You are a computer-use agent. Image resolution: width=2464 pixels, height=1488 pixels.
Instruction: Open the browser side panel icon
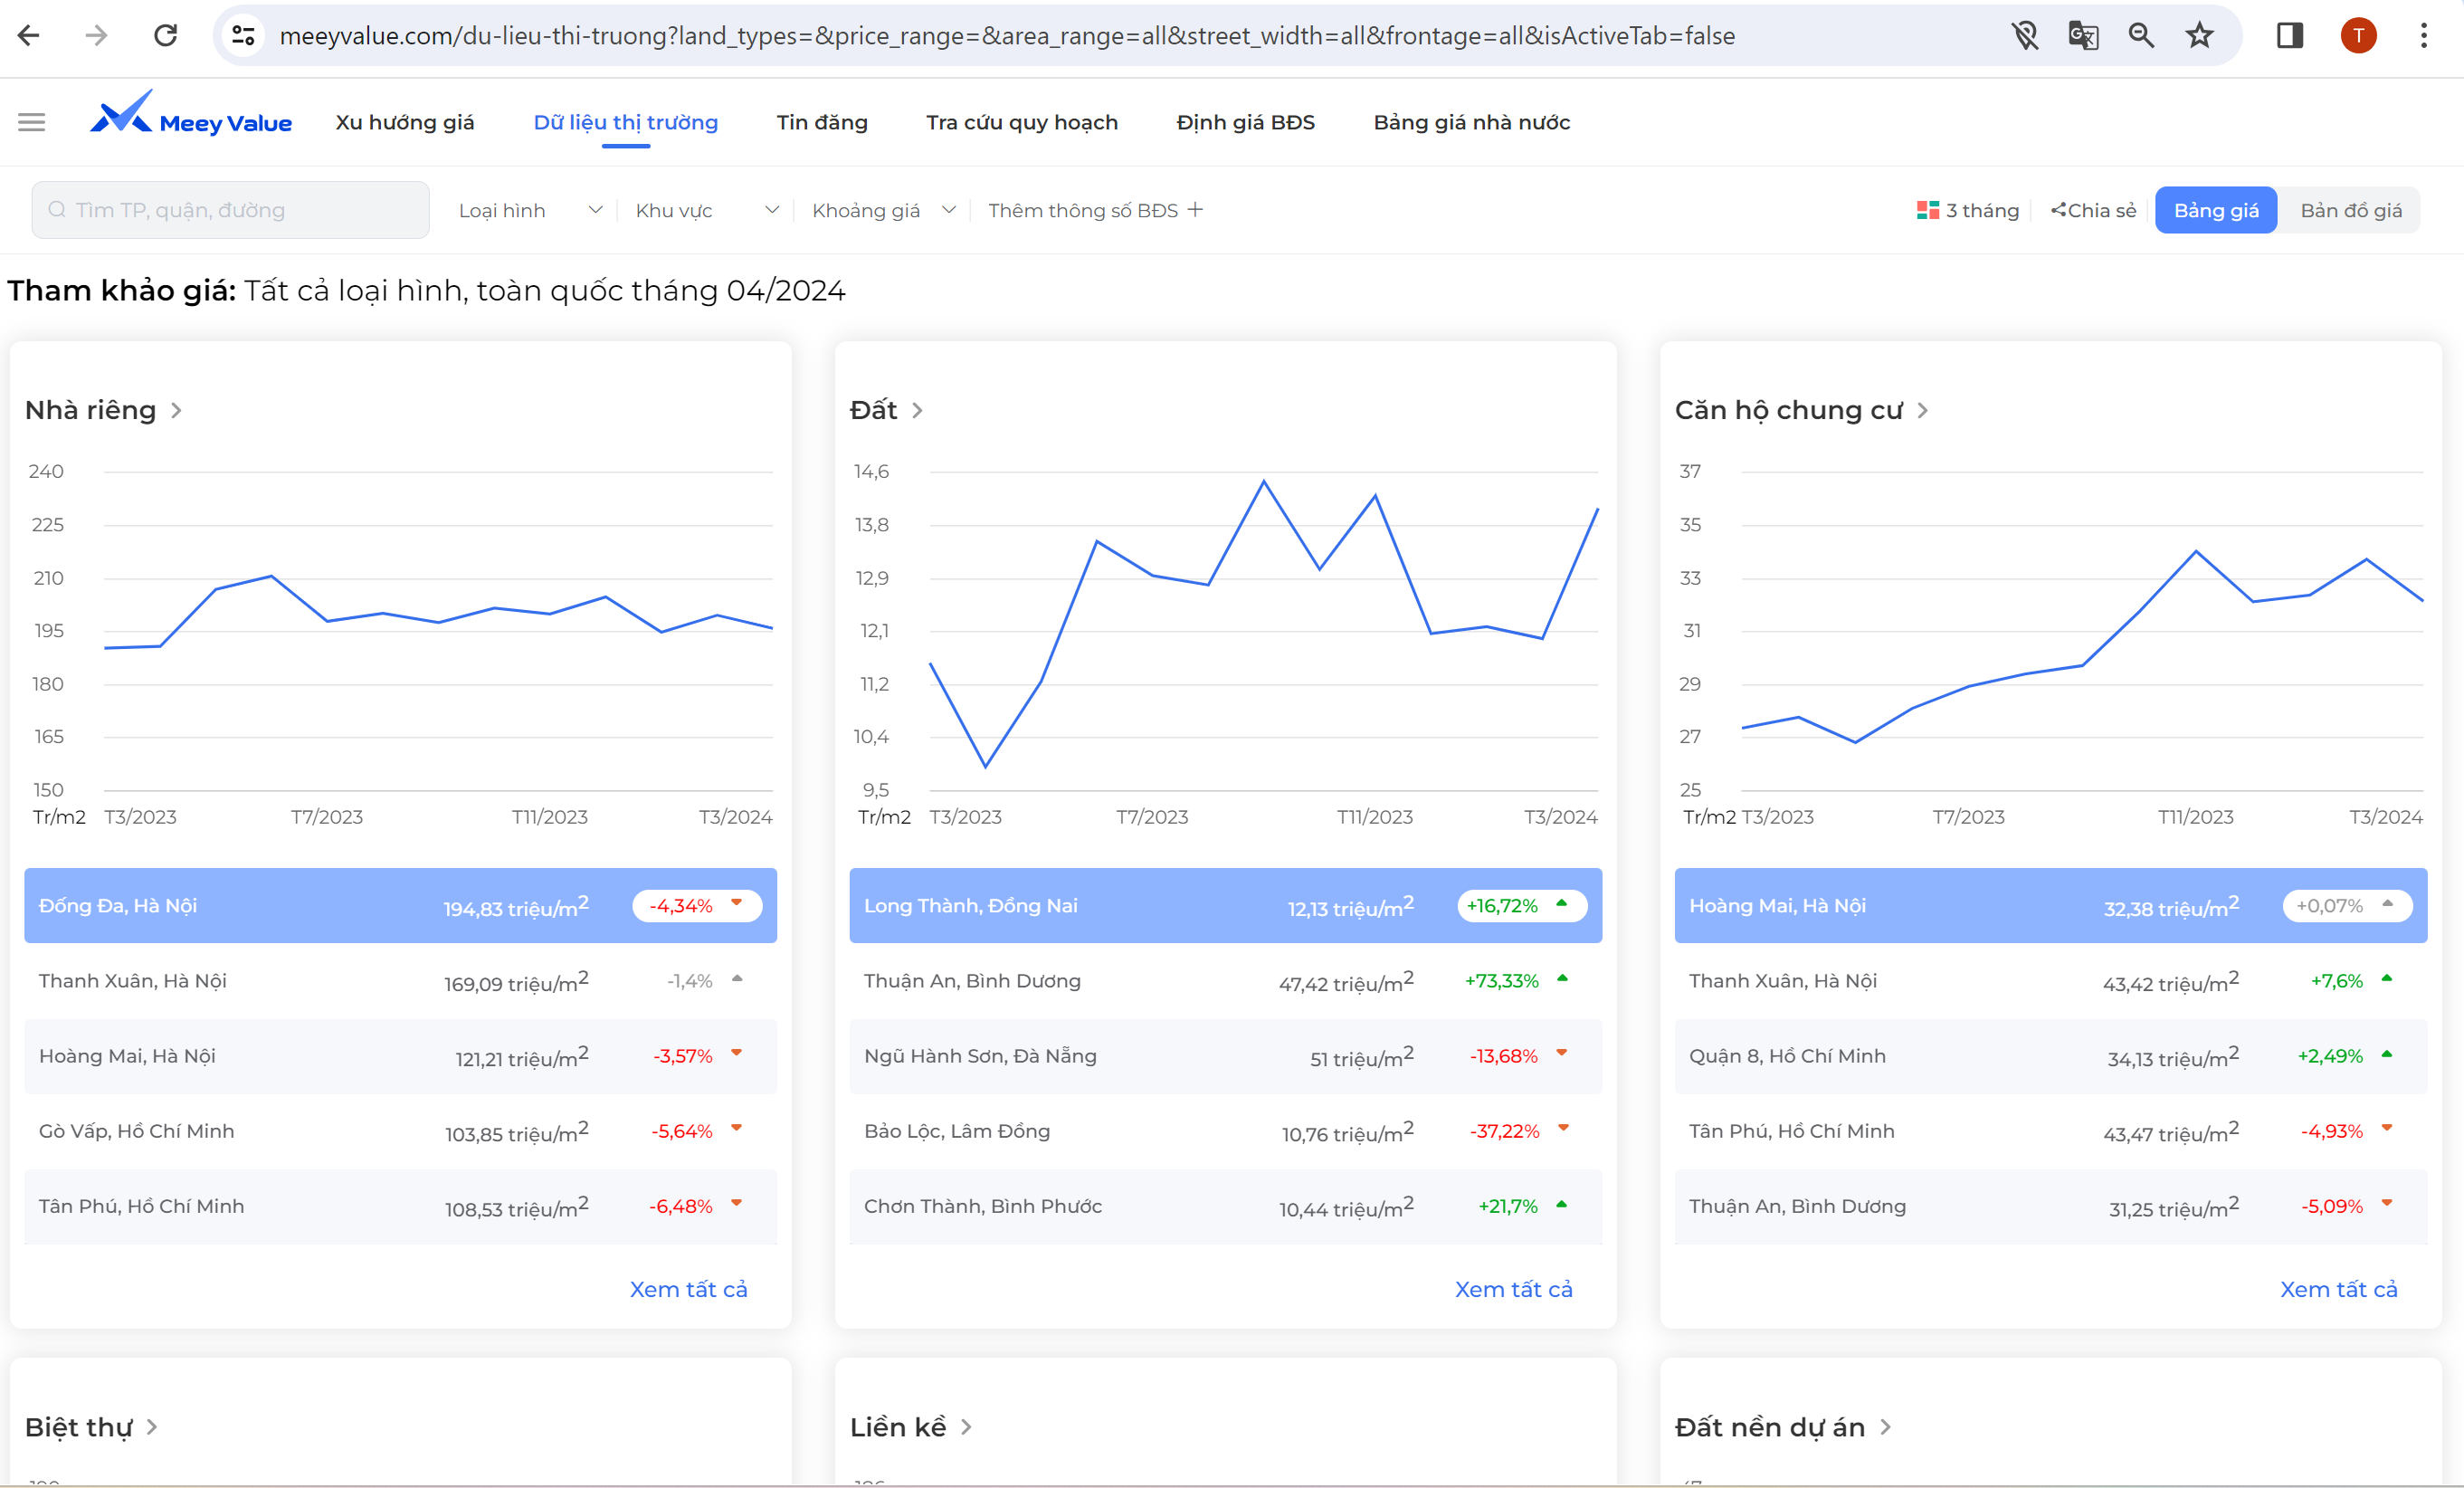[x=2289, y=36]
